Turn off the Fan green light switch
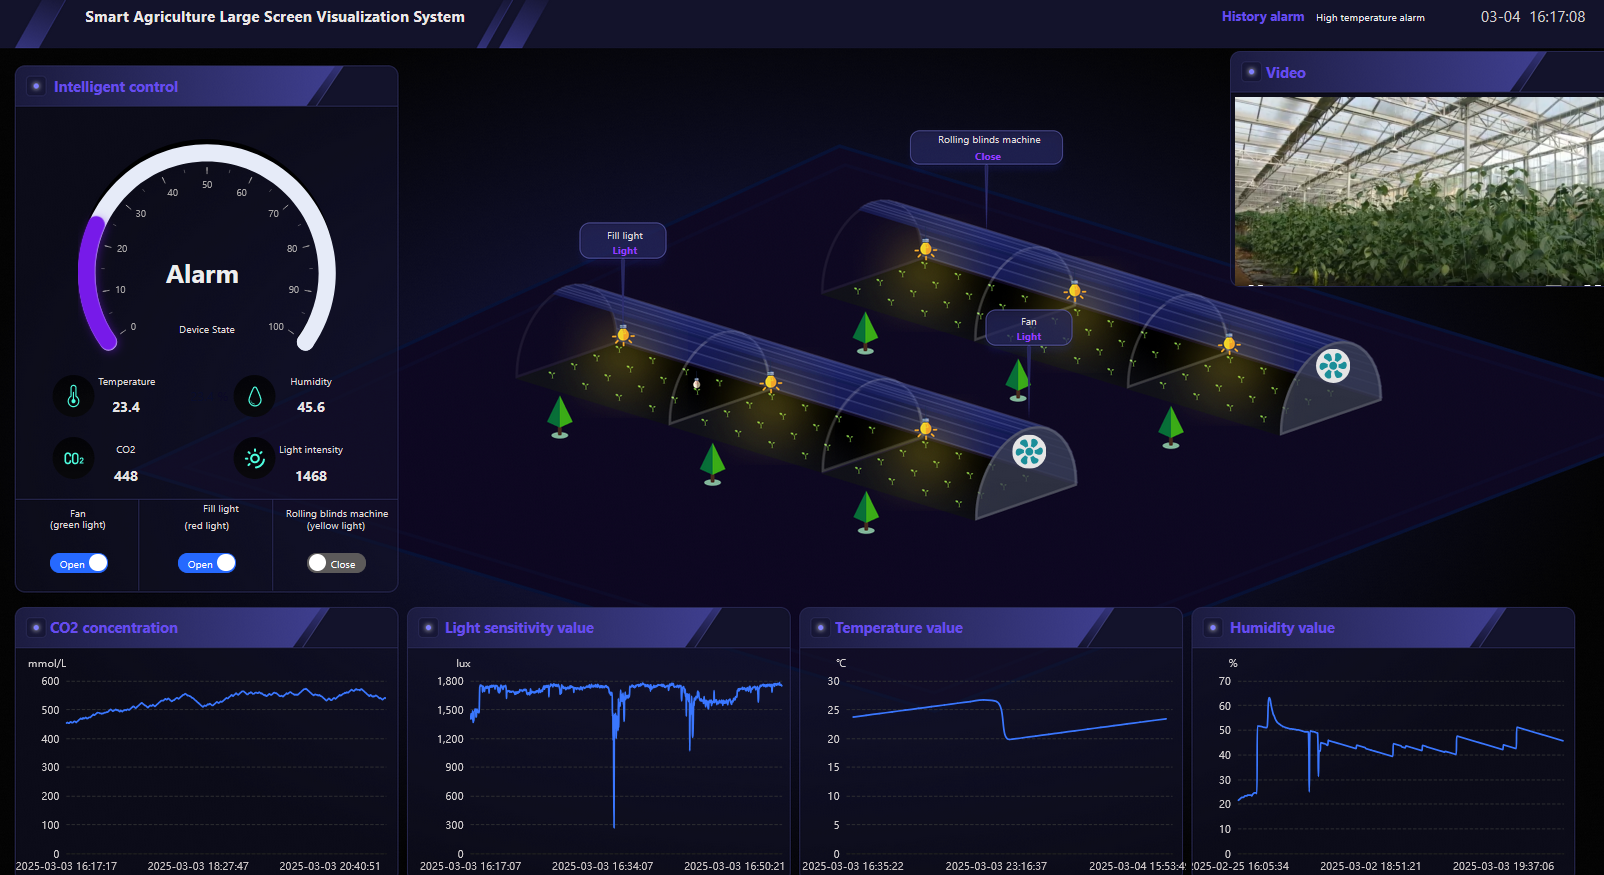This screenshot has height=875, width=1604. (79, 563)
